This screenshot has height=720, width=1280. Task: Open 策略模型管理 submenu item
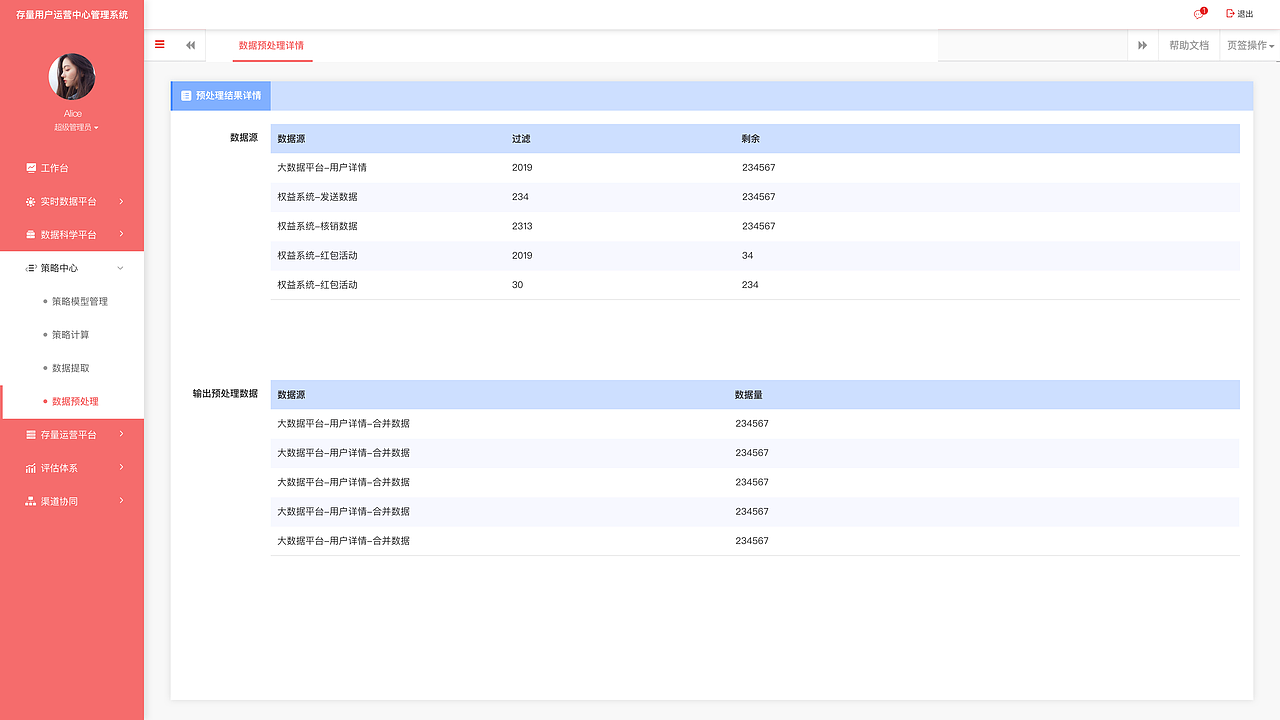(x=80, y=302)
